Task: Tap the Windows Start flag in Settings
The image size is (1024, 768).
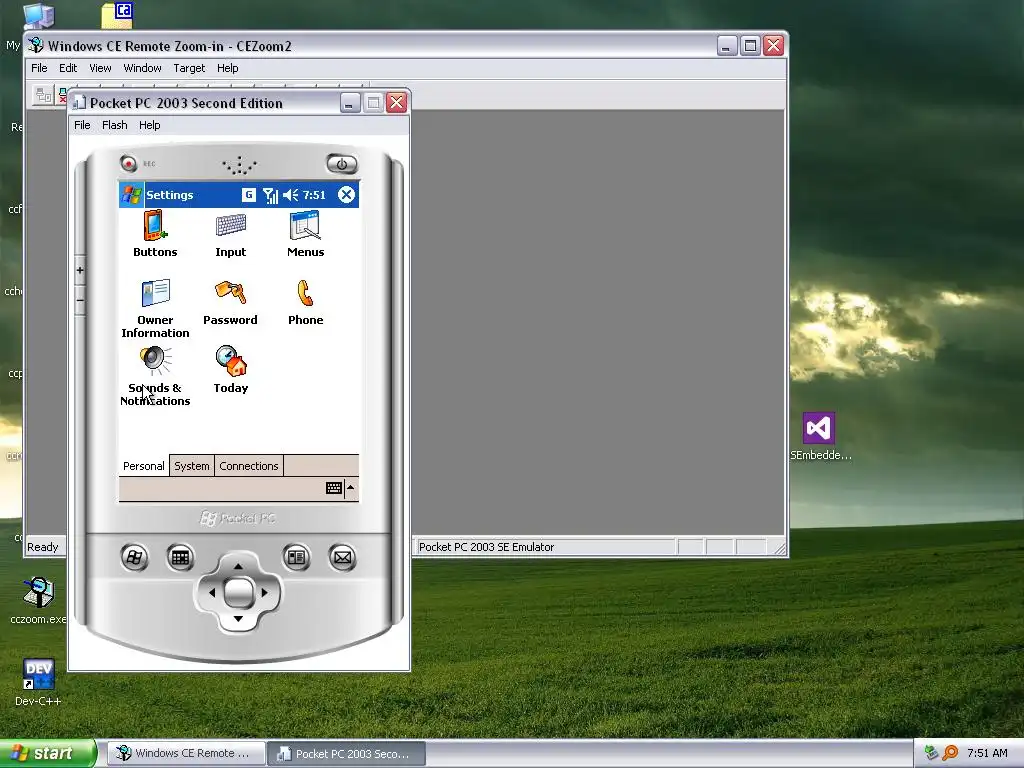Action: coord(132,195)
